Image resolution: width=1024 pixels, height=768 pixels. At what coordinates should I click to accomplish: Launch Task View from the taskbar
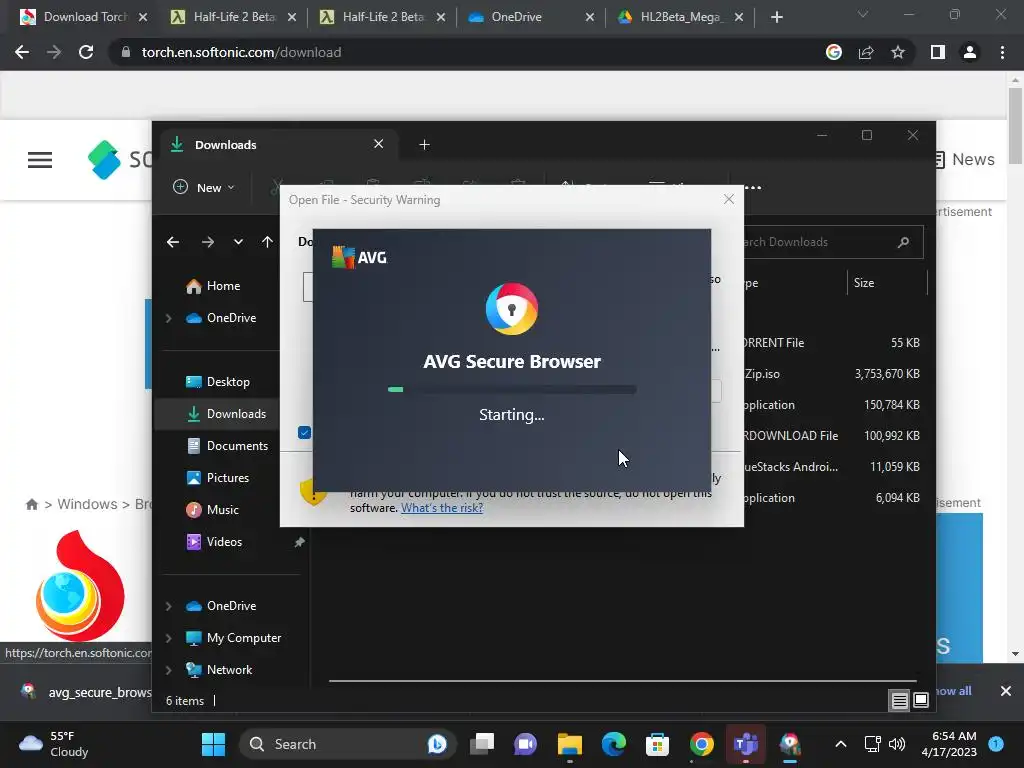[x=482, y=744]
